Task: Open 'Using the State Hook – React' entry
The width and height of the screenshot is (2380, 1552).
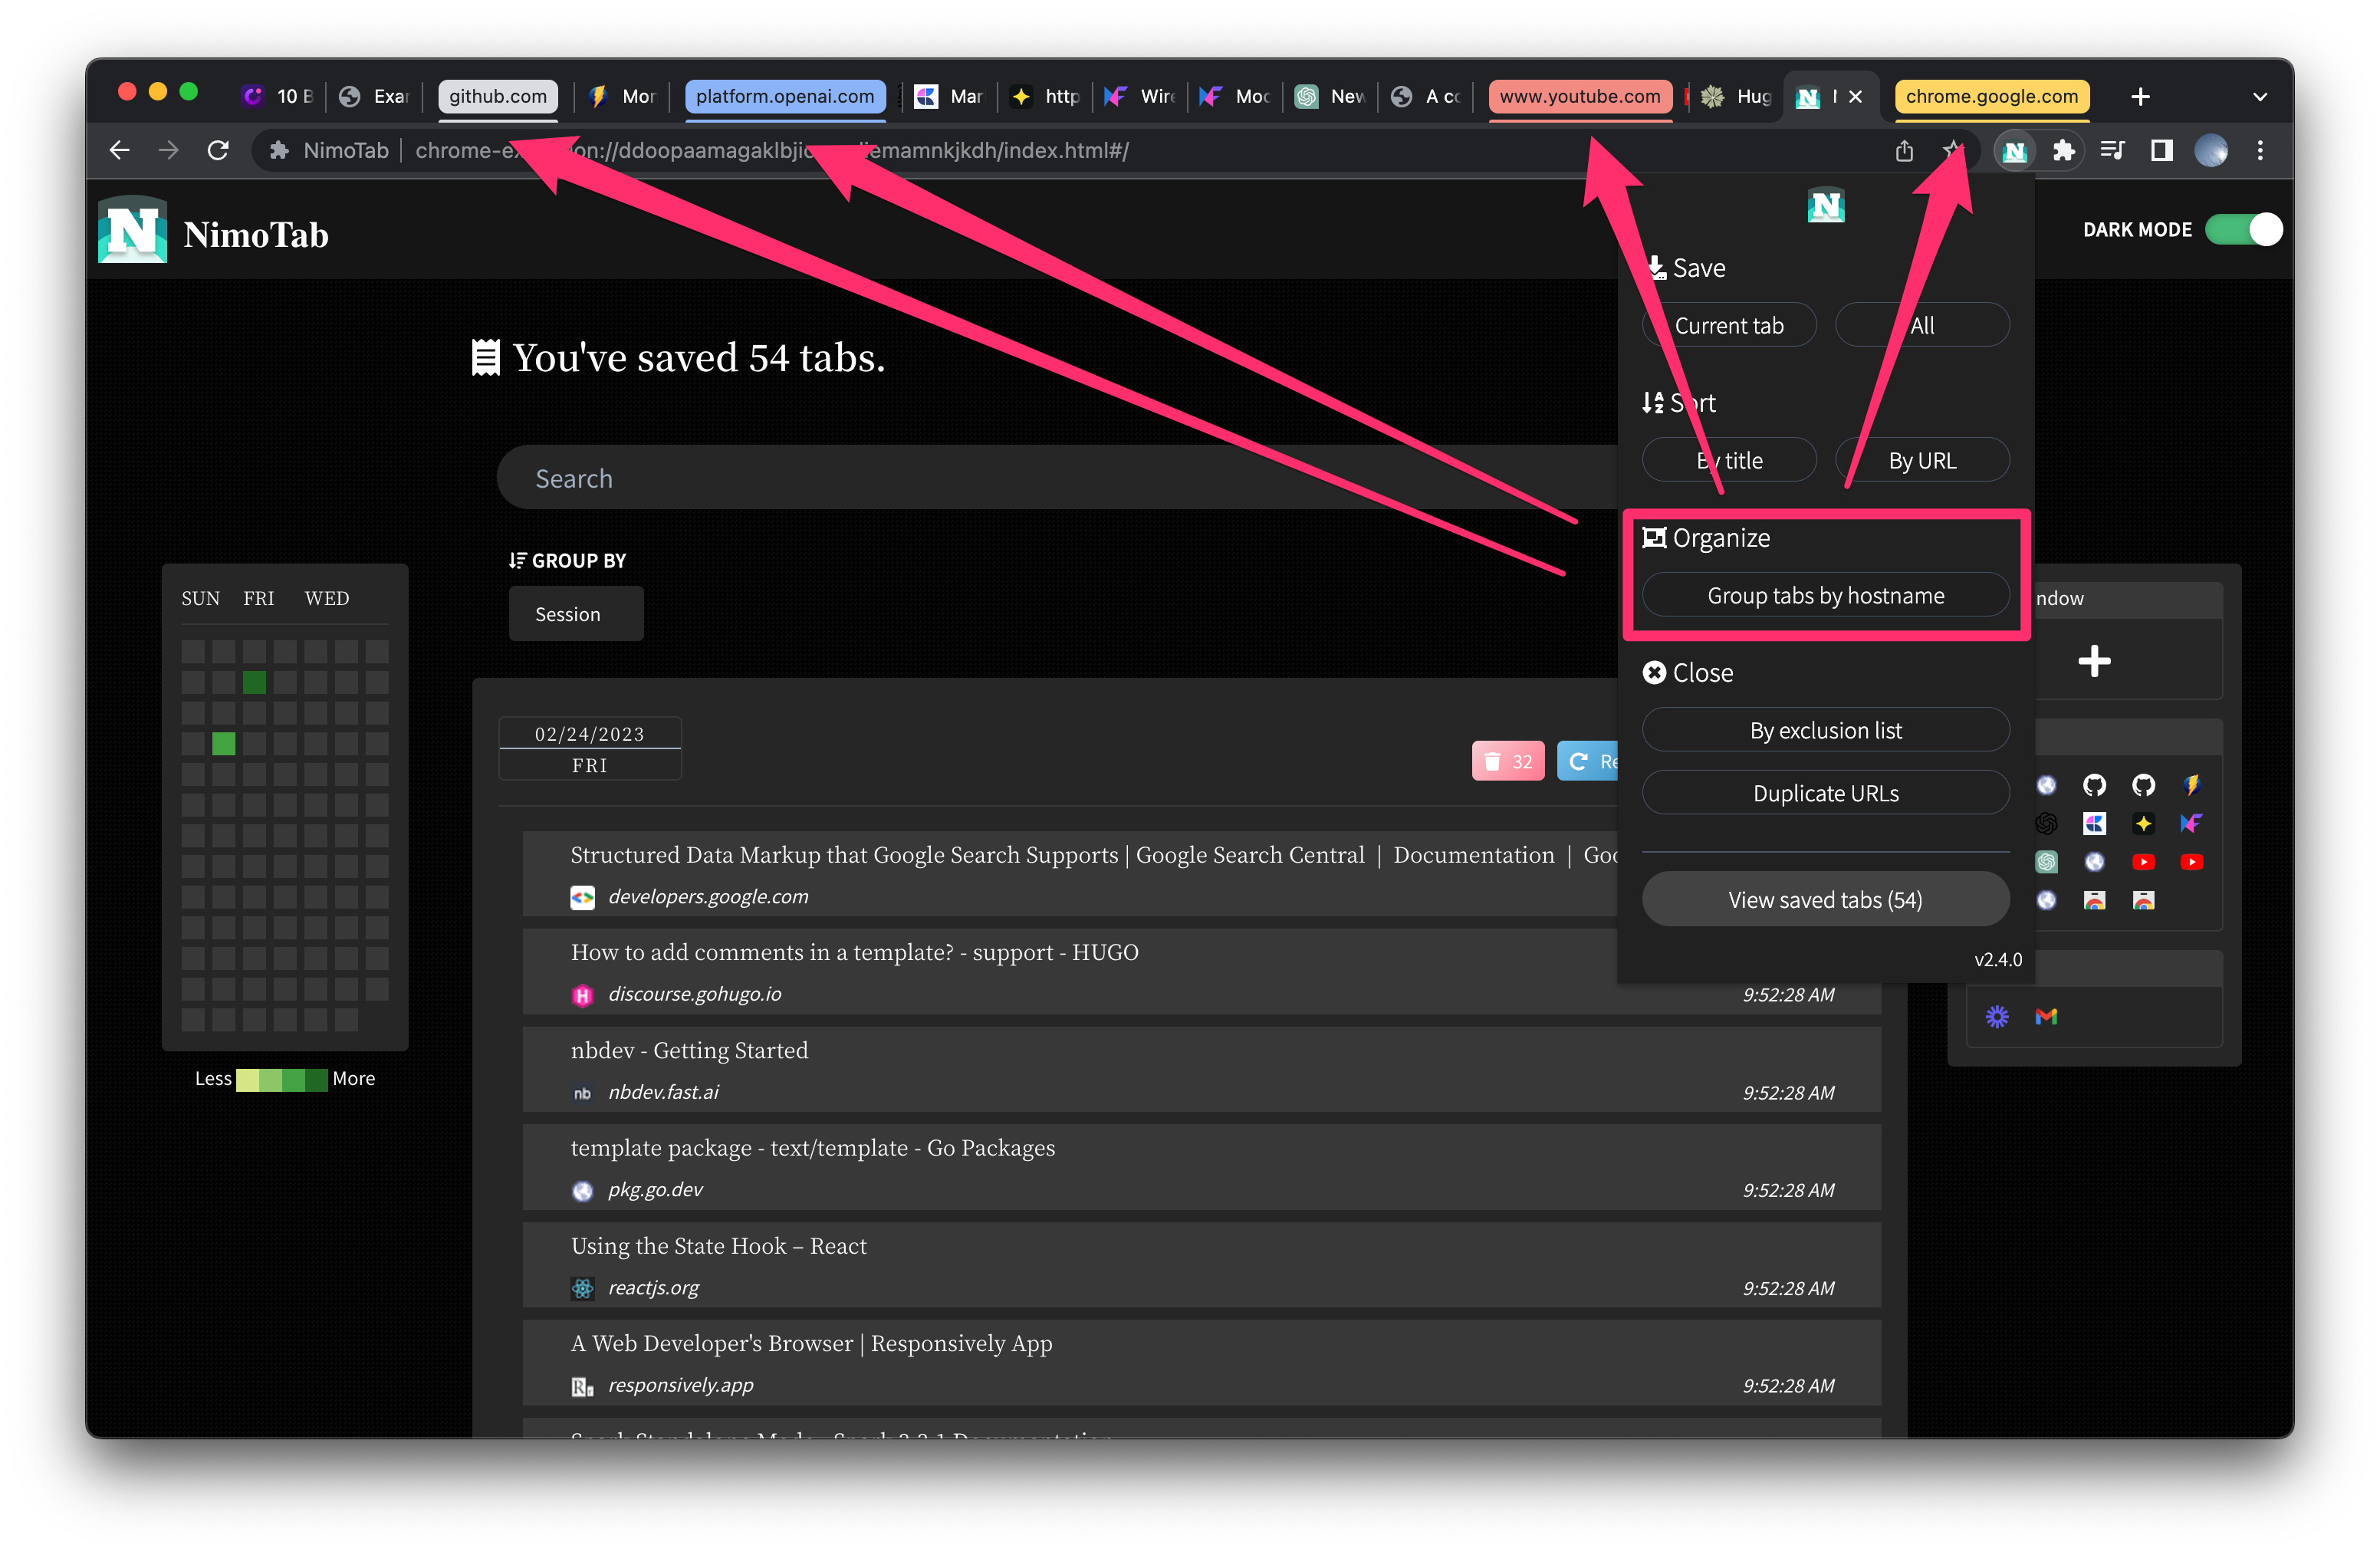Action: [x=1201, y=1265]
